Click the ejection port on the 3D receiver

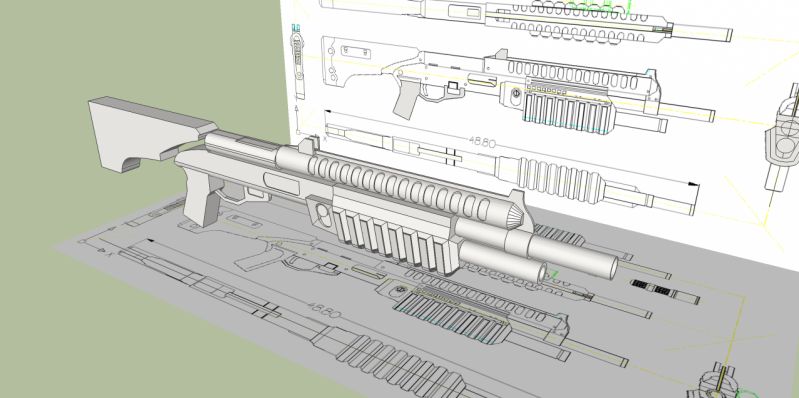(x=281, y=183)
